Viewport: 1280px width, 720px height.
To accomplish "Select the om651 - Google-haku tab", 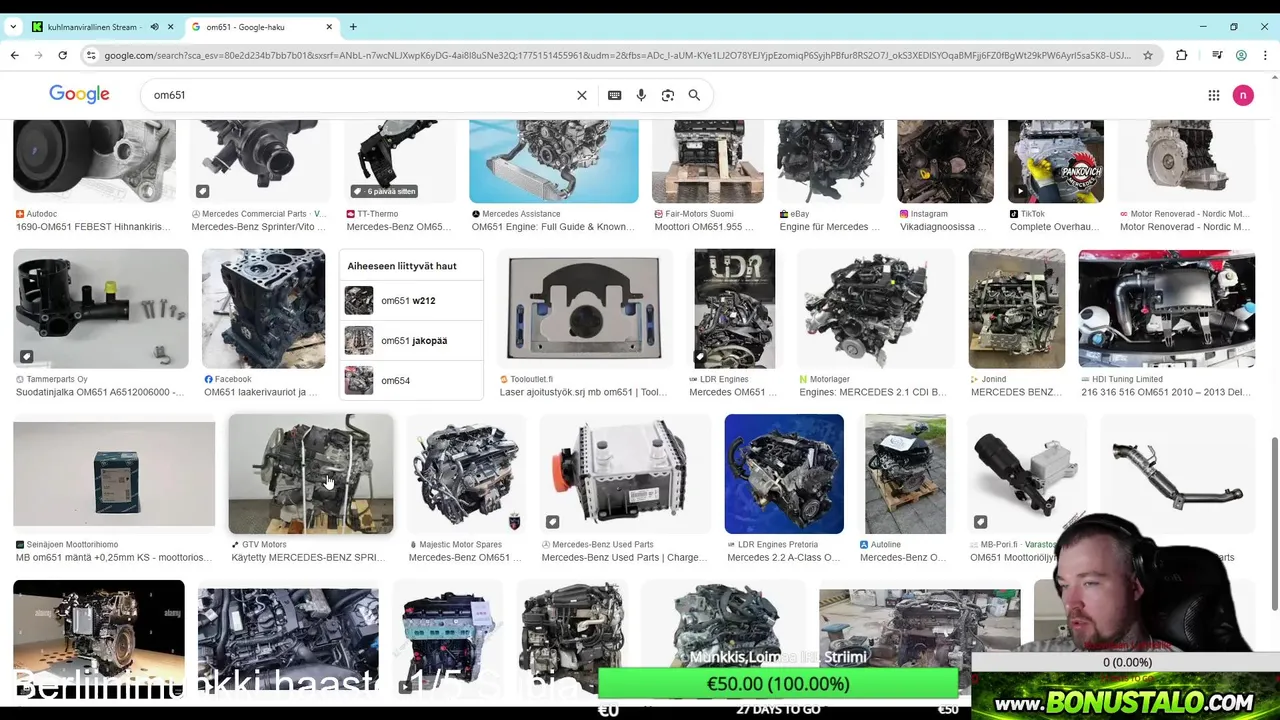I will [x=260, y=27].
